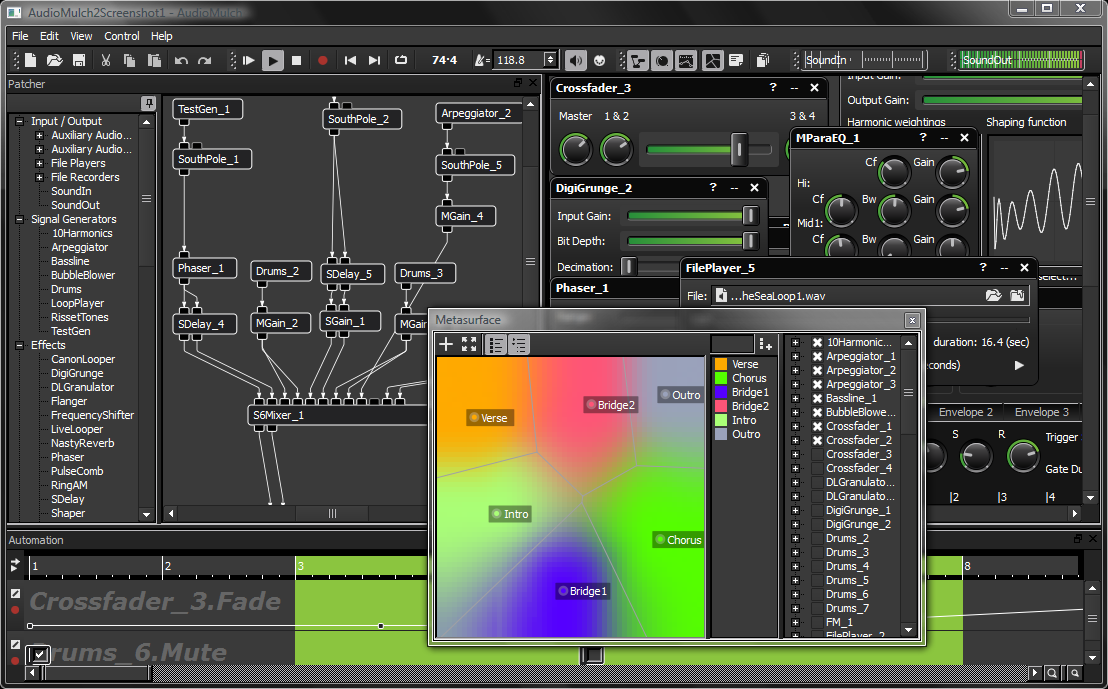Screen dimensions: 1108x689
Task: Click the play-from-start transport button
Action: [249, 61]
